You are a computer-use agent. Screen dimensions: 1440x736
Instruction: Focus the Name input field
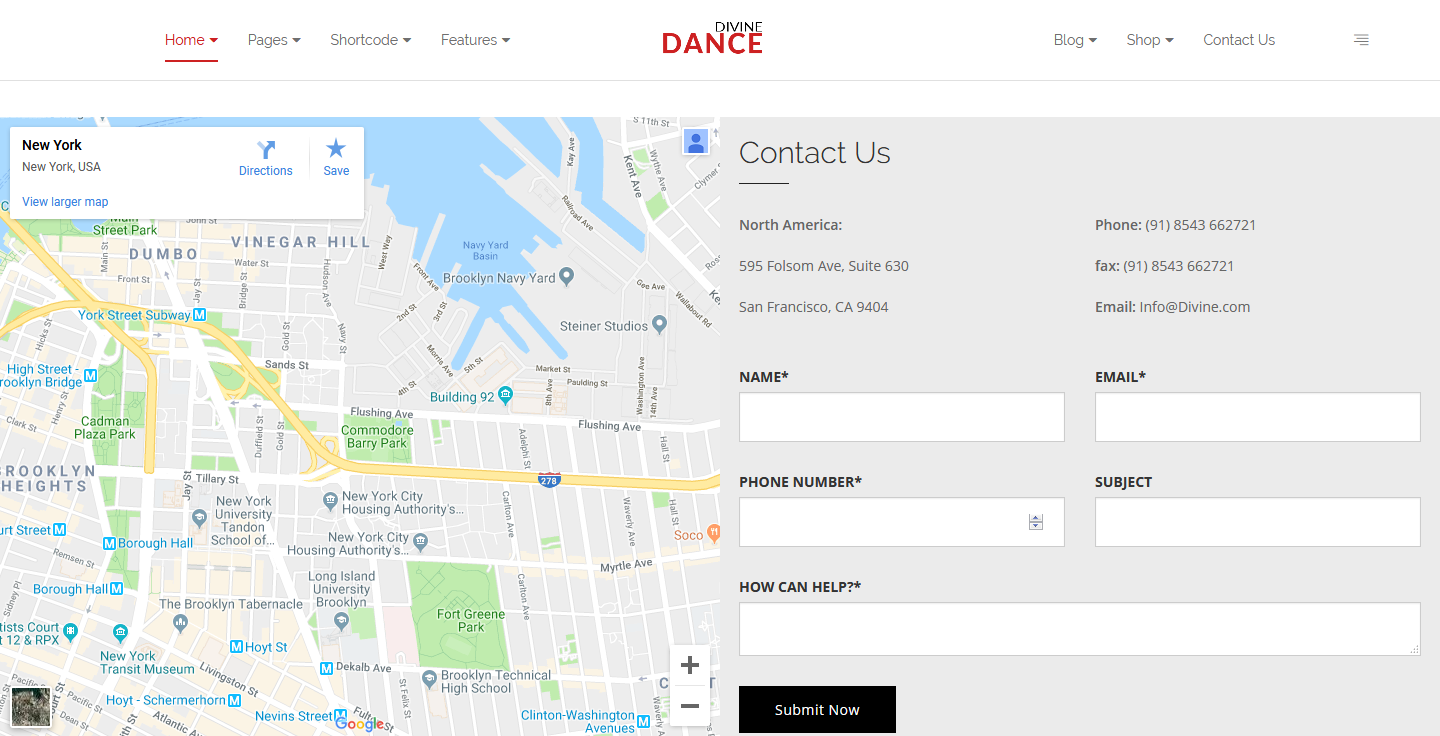click(901, 417)
